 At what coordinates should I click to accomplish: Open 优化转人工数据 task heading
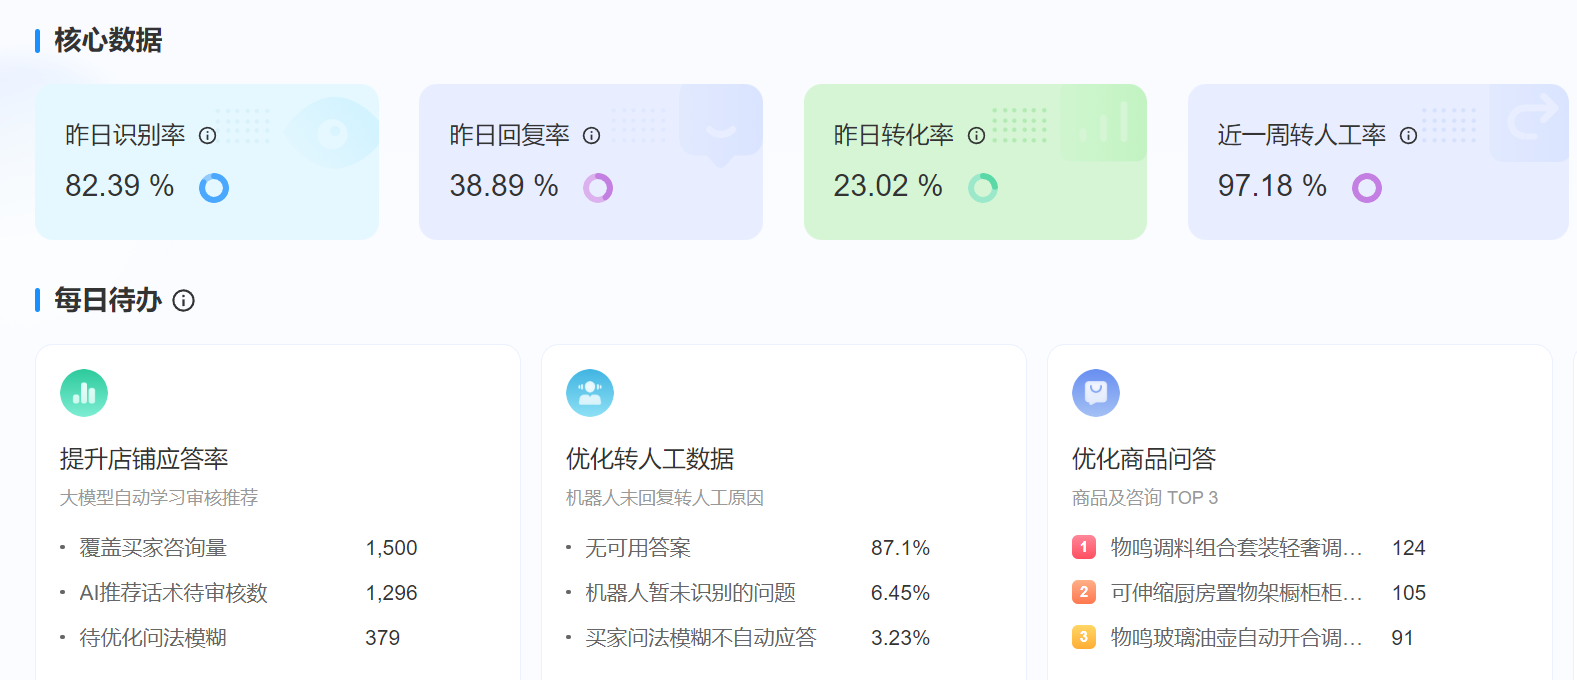(x=650, y=459)
